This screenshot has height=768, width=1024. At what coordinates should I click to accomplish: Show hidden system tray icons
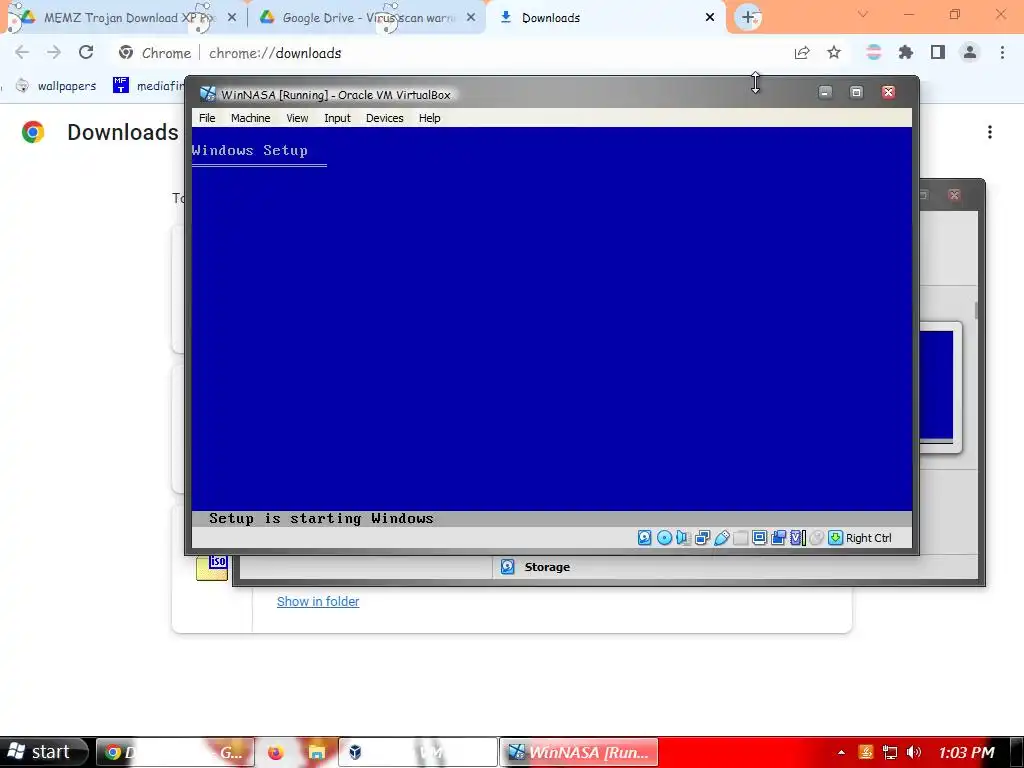841,752
